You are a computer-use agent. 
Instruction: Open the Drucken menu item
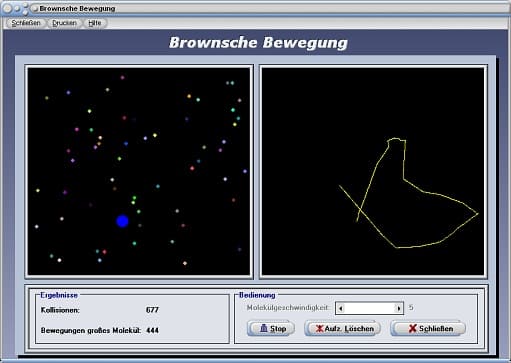coord(64,23)
